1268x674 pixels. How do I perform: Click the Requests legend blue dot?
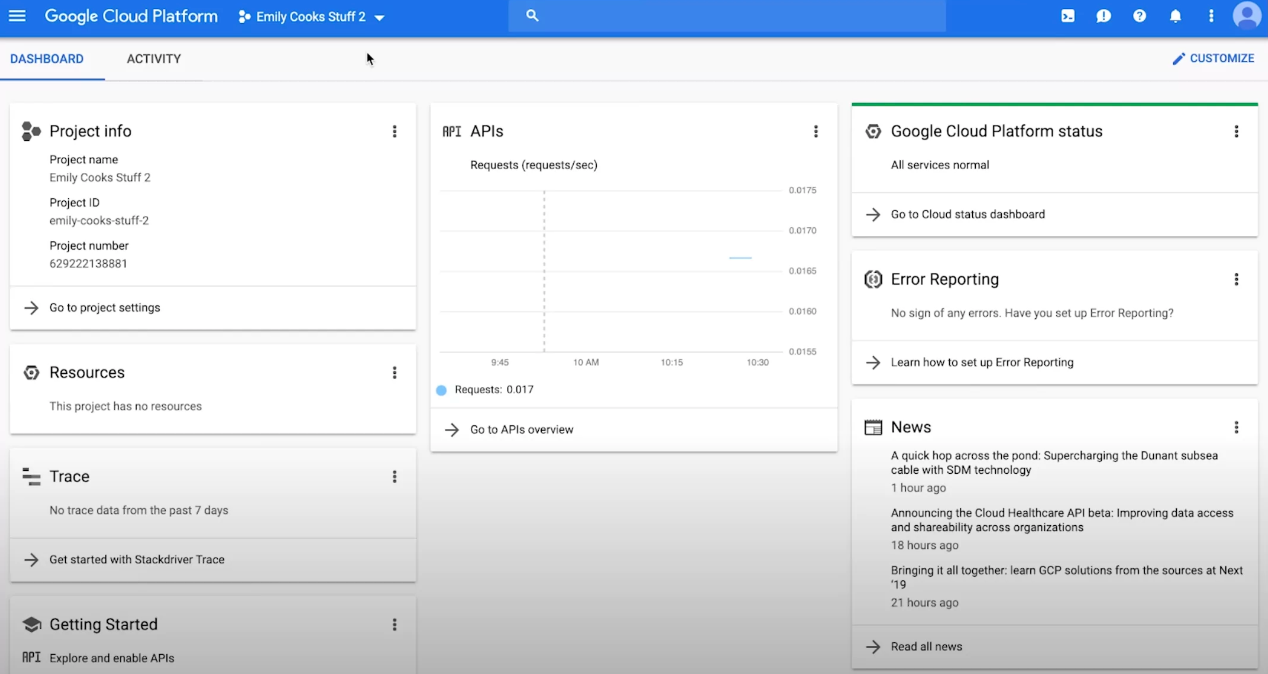(441, 390)
